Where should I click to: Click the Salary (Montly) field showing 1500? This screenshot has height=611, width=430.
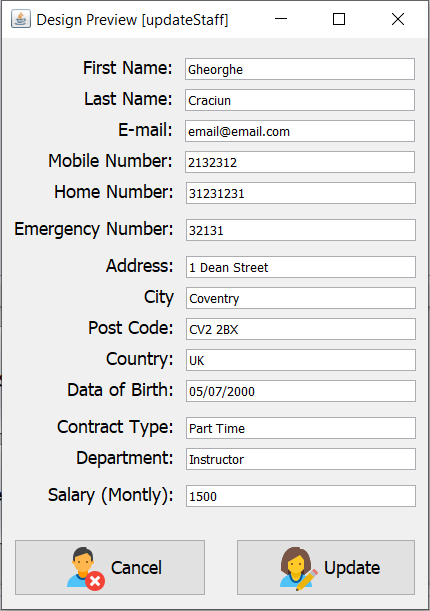301,496
